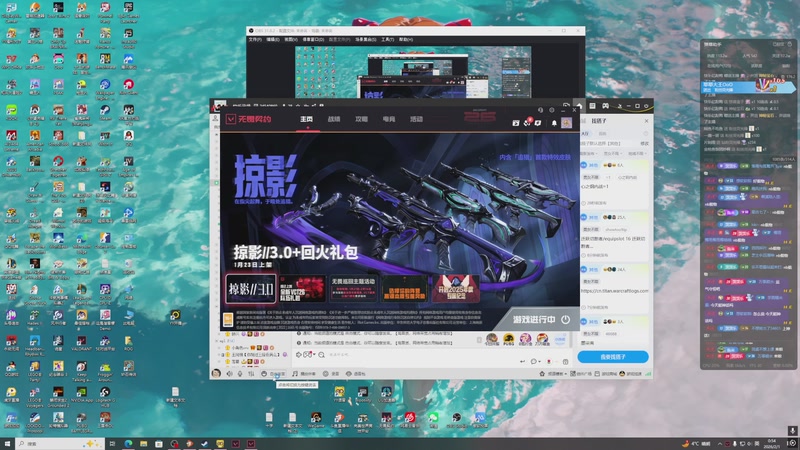Toggle the YY speaker volume icon
The image size is (800, 450).
tap(230, 373)
